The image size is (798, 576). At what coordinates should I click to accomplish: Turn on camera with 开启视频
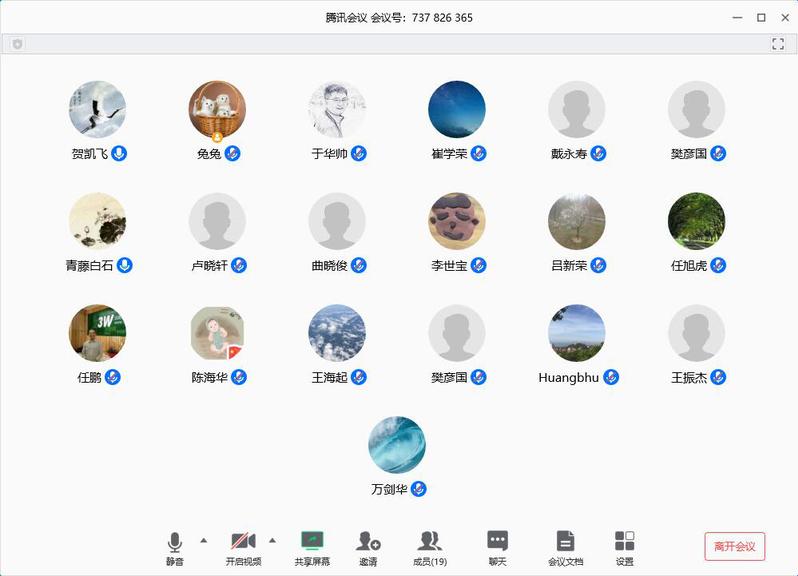(243, 549)
